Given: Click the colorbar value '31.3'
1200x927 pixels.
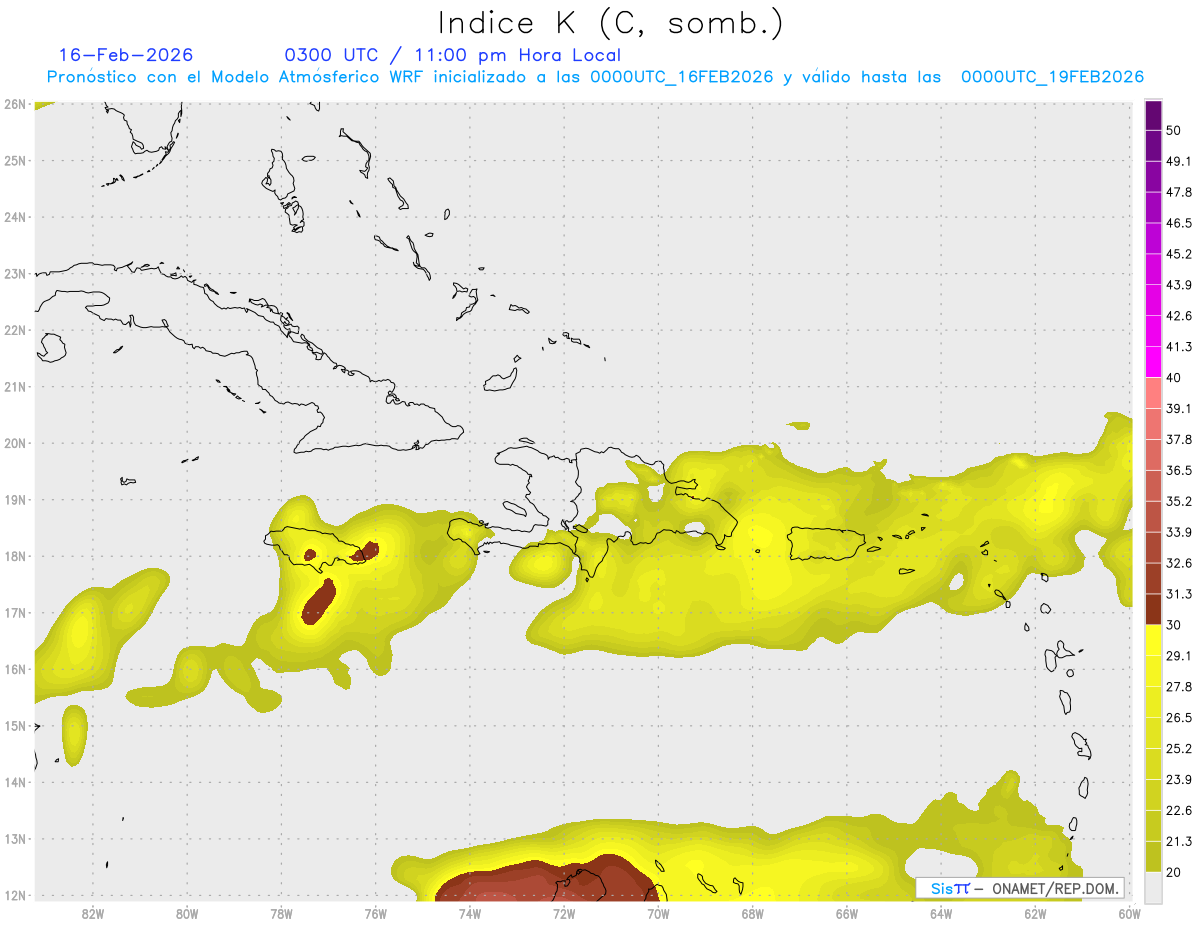Looking at the screenshot, I should [x=1177, y=594].
